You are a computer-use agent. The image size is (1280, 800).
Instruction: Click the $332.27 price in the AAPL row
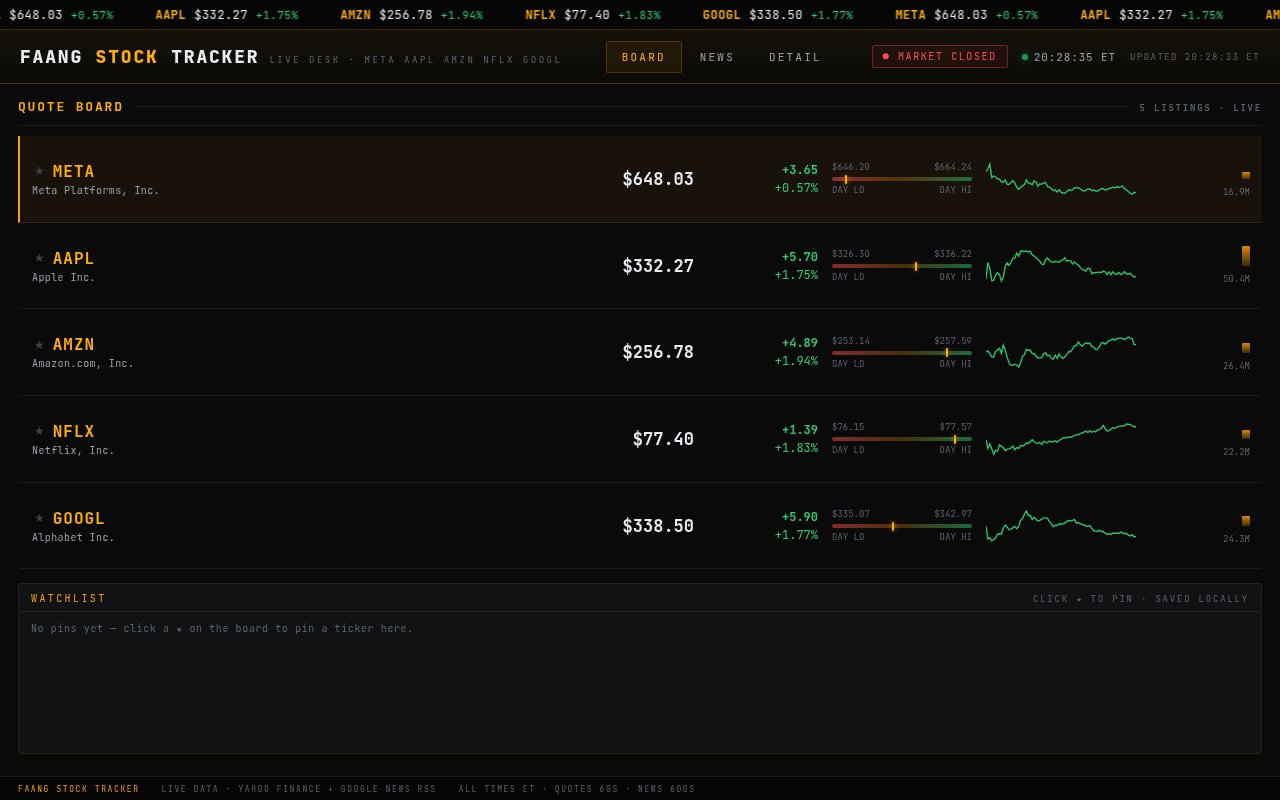pos(658,266)
